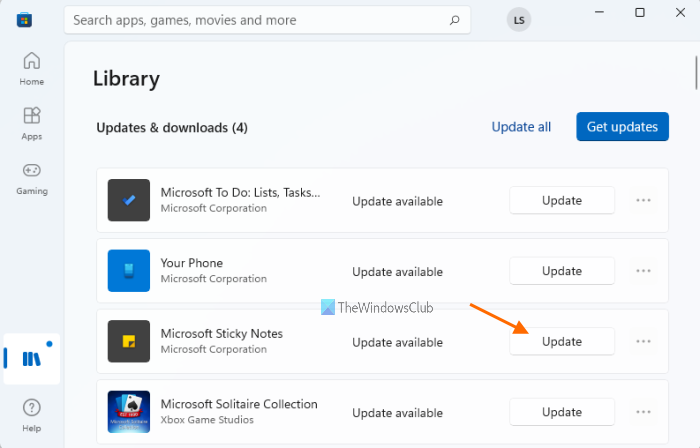Click the Get updates button
This screenshot has width=700, height=448.
point(622,127)
